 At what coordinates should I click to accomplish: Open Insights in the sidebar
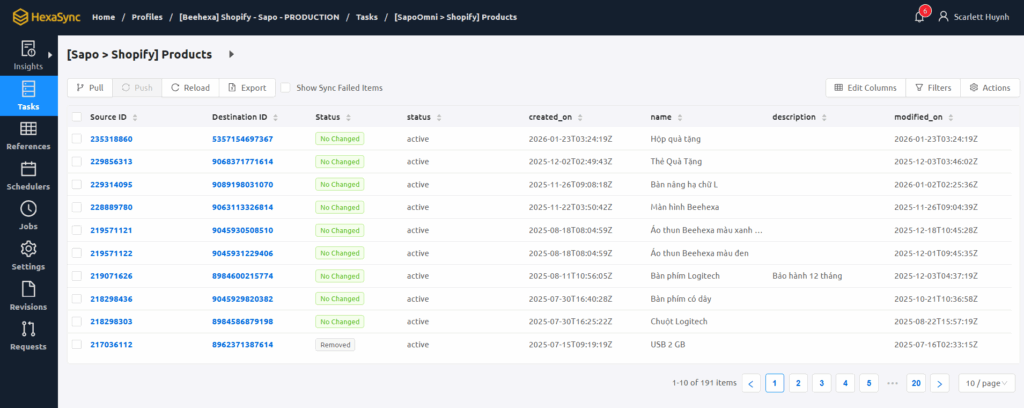coord(28,55)
